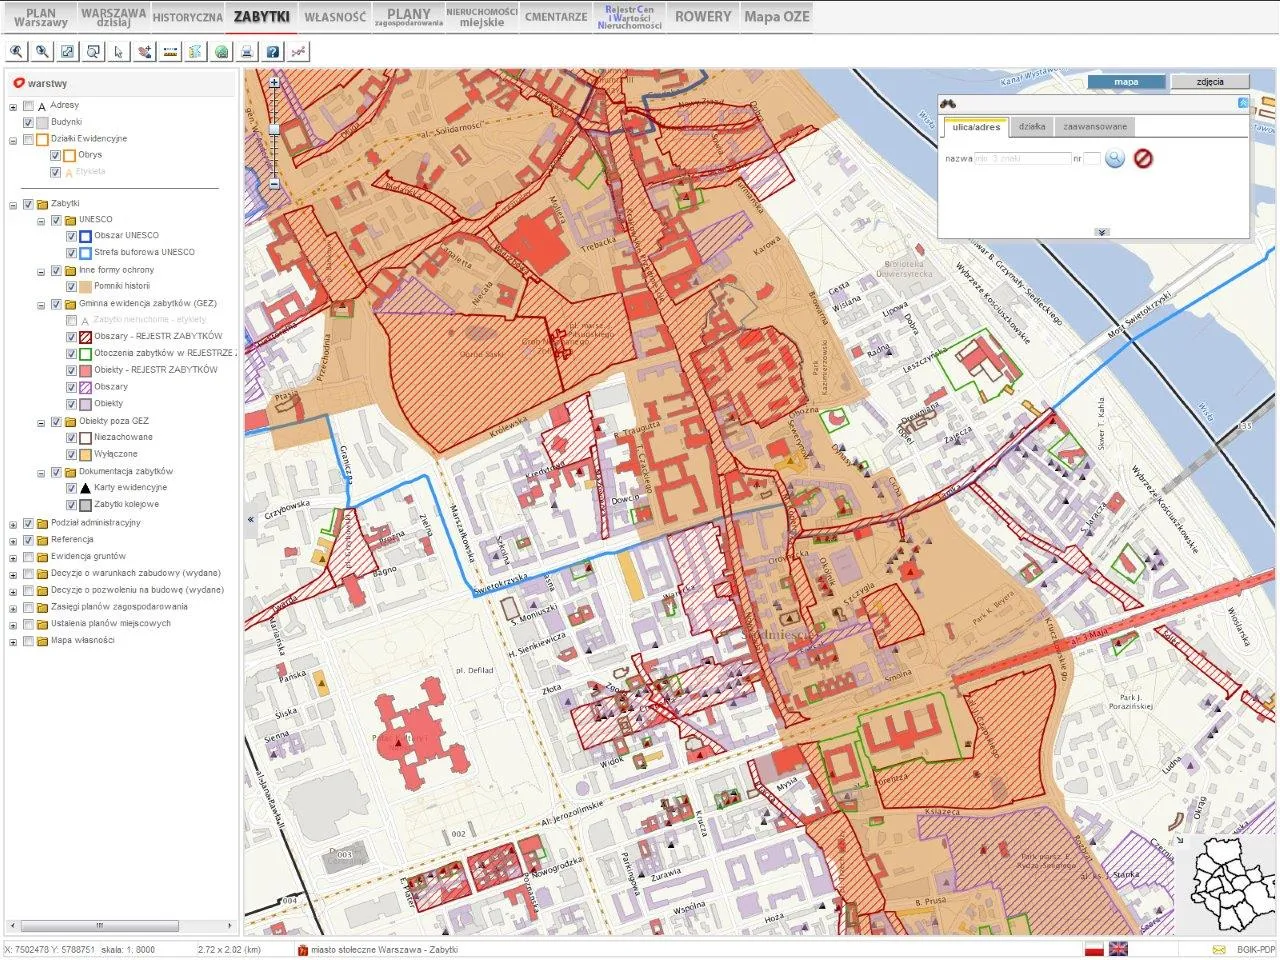Click the full extent zoom tool
The height and width of the screenshot is (960, 1280).
(68, 52)
